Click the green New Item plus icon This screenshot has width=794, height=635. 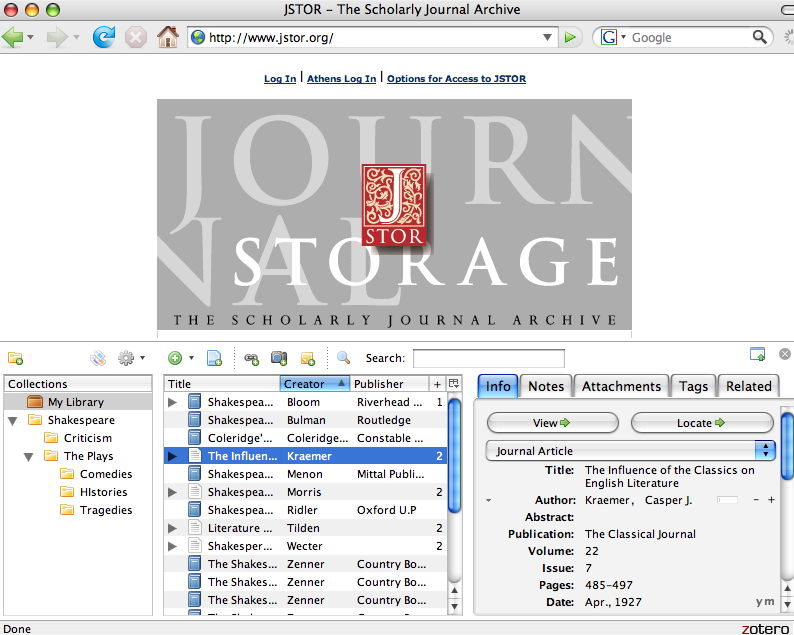[175, 358]
